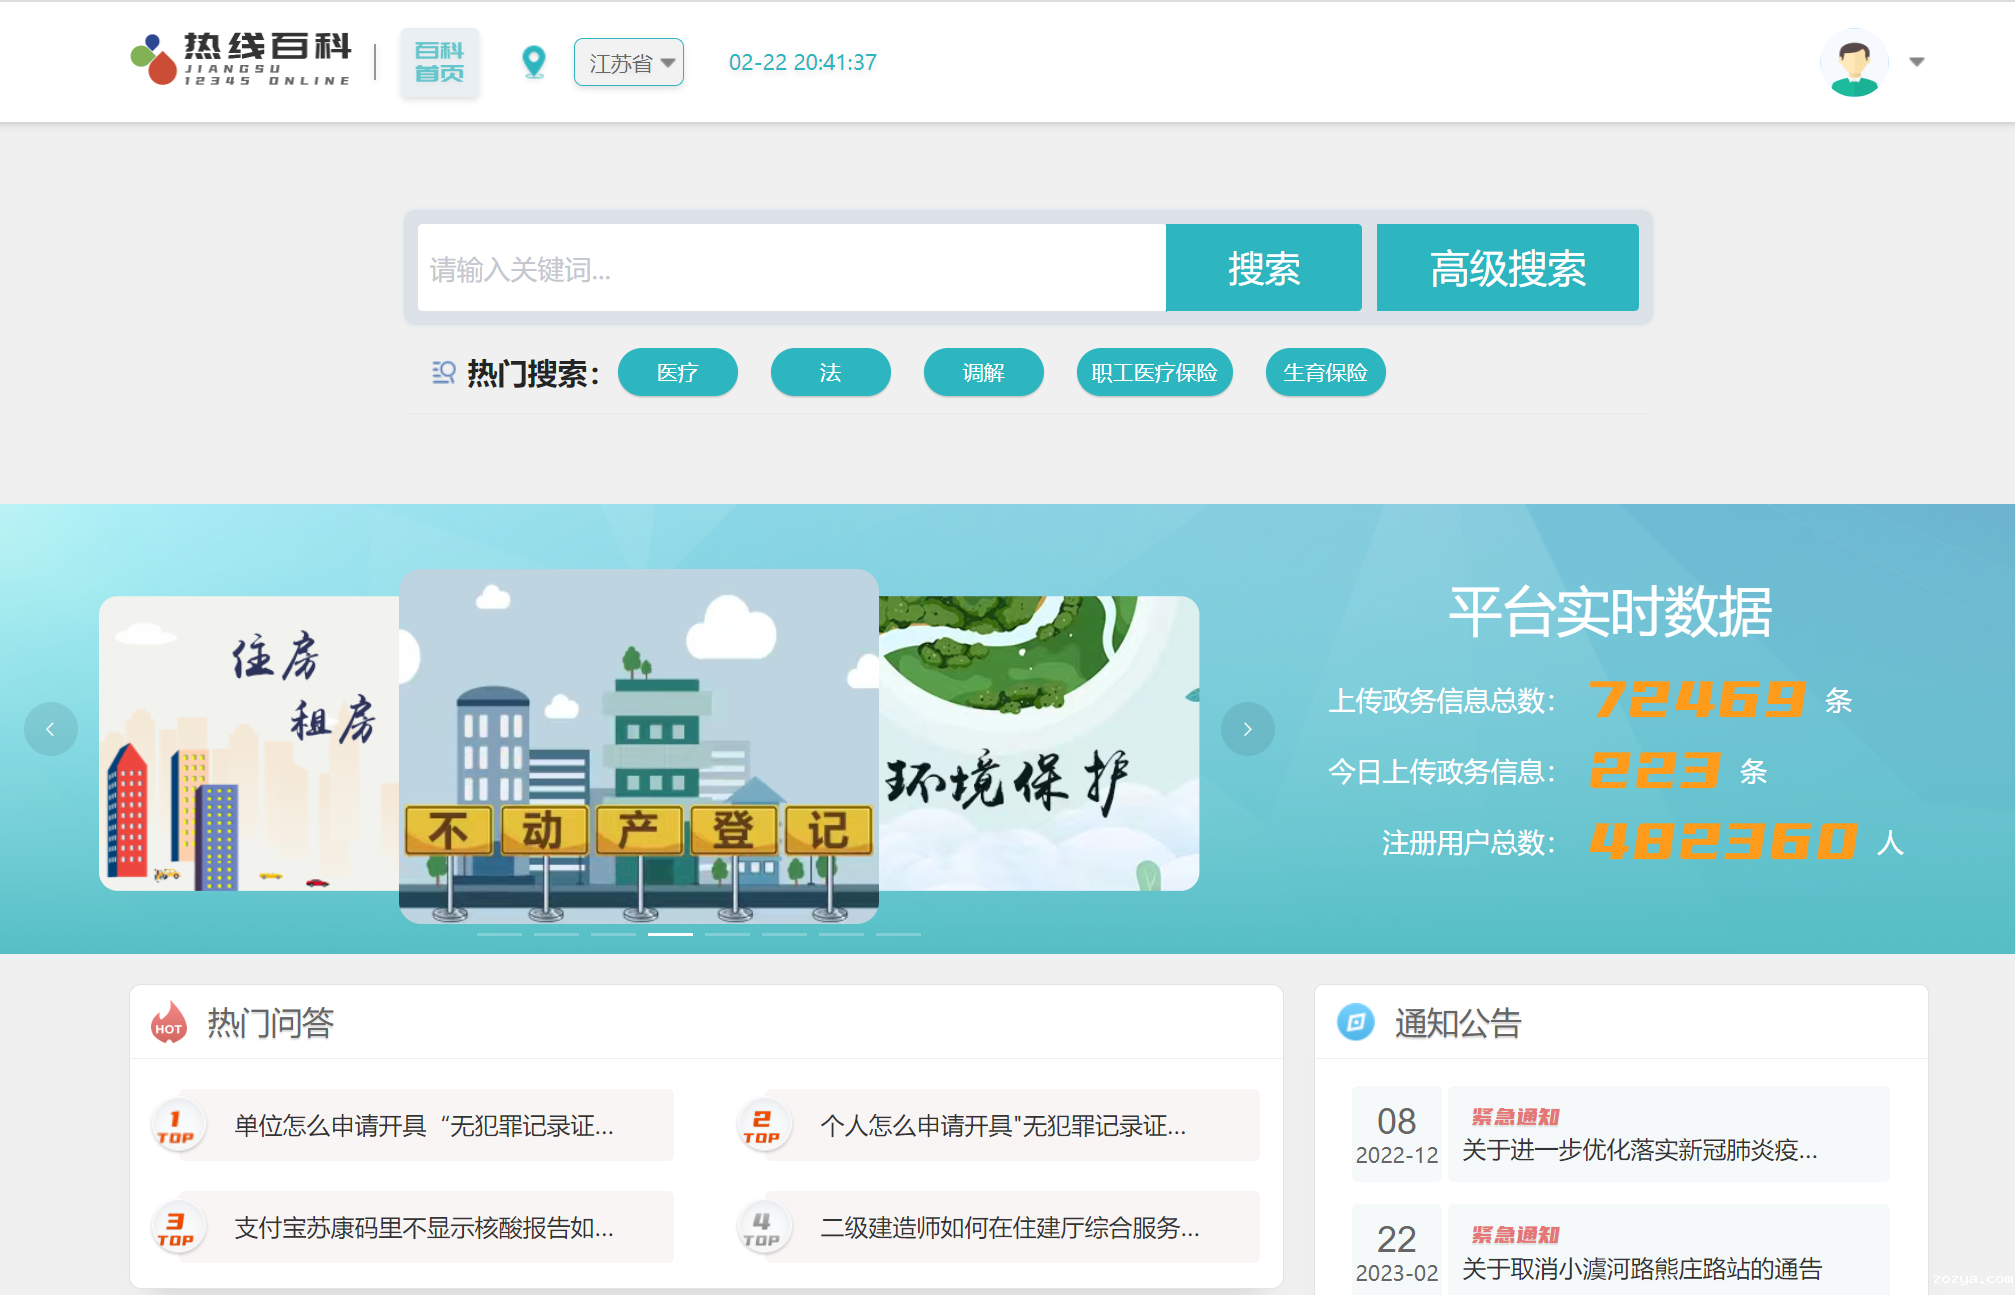
Task: Select the 职工医疗保险 hot search tag
Action: 1154,372
